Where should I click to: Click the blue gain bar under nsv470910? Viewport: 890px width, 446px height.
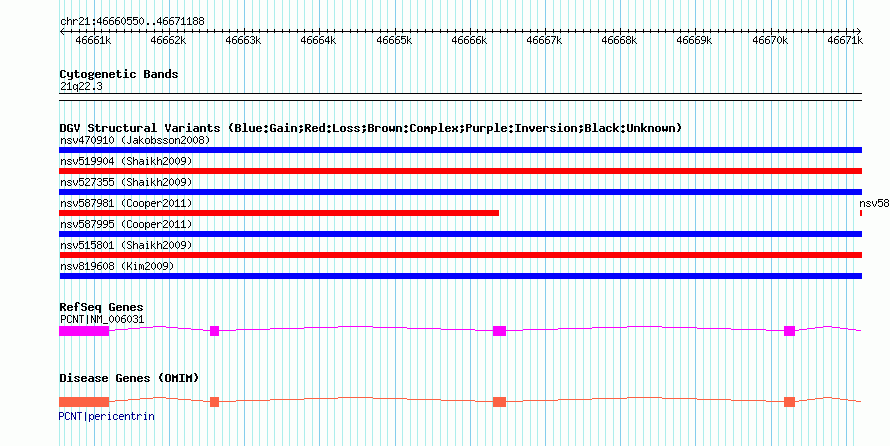pos(460,150)
